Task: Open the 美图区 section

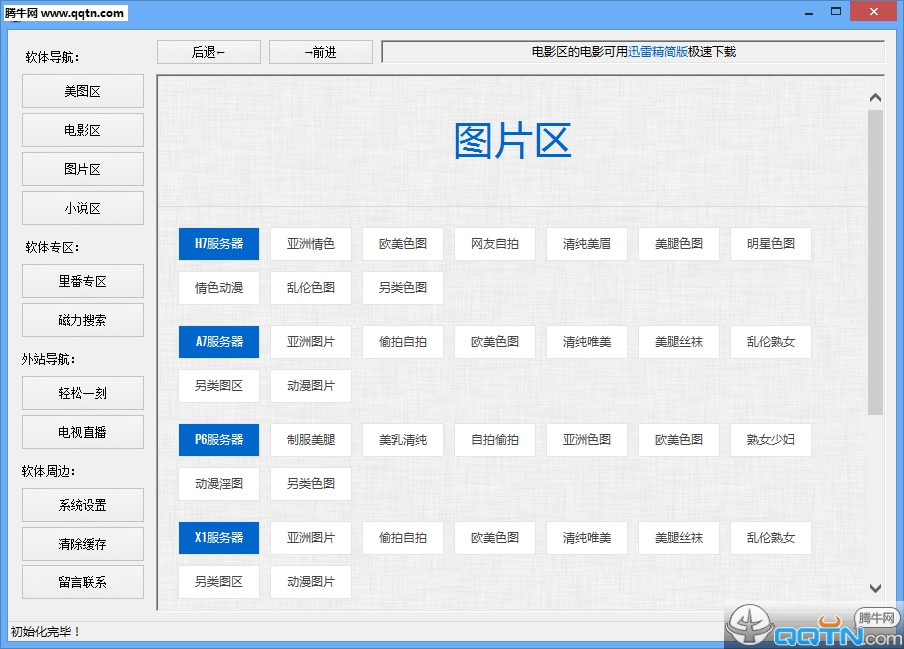Action: tap(83, 91)
